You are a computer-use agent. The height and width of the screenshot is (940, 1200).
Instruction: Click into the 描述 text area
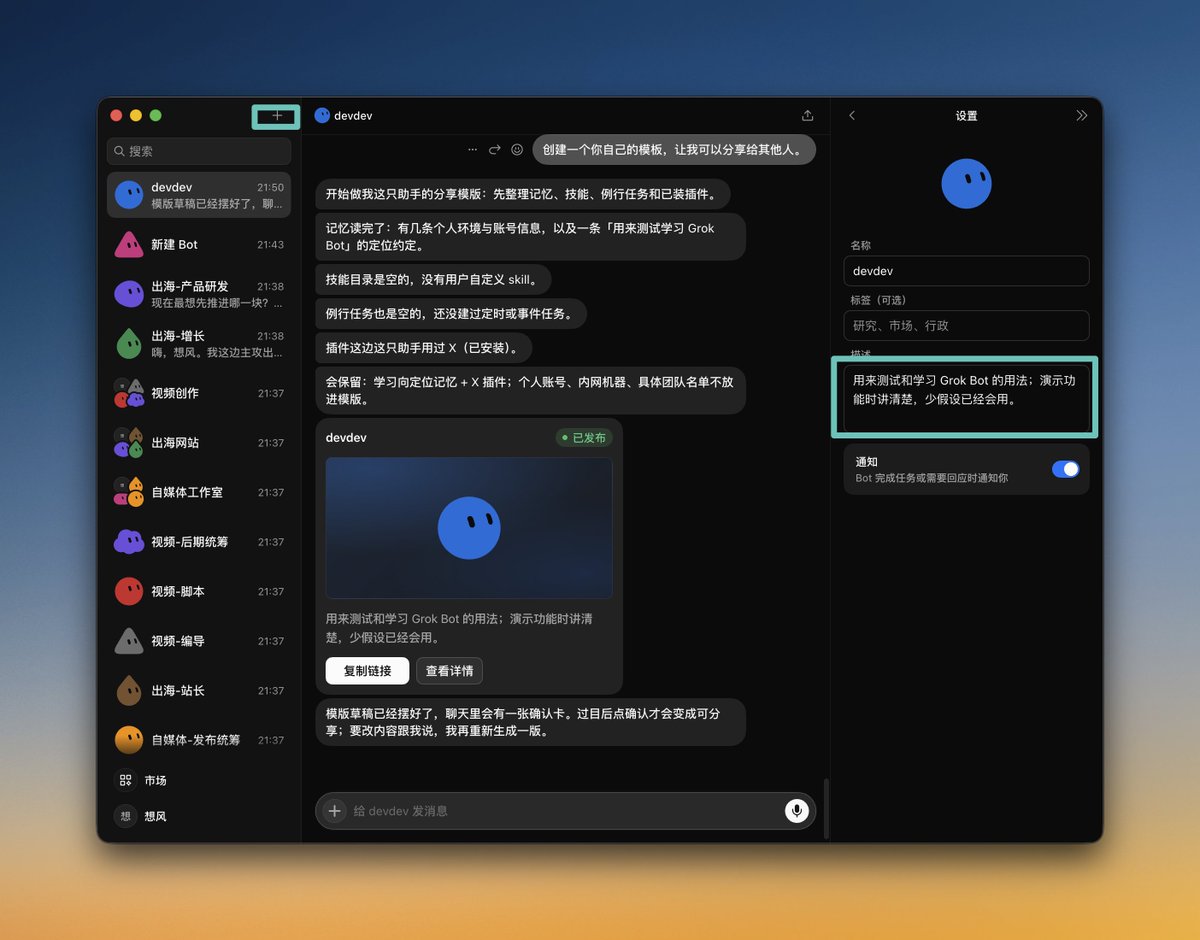[x=966, y=398]
